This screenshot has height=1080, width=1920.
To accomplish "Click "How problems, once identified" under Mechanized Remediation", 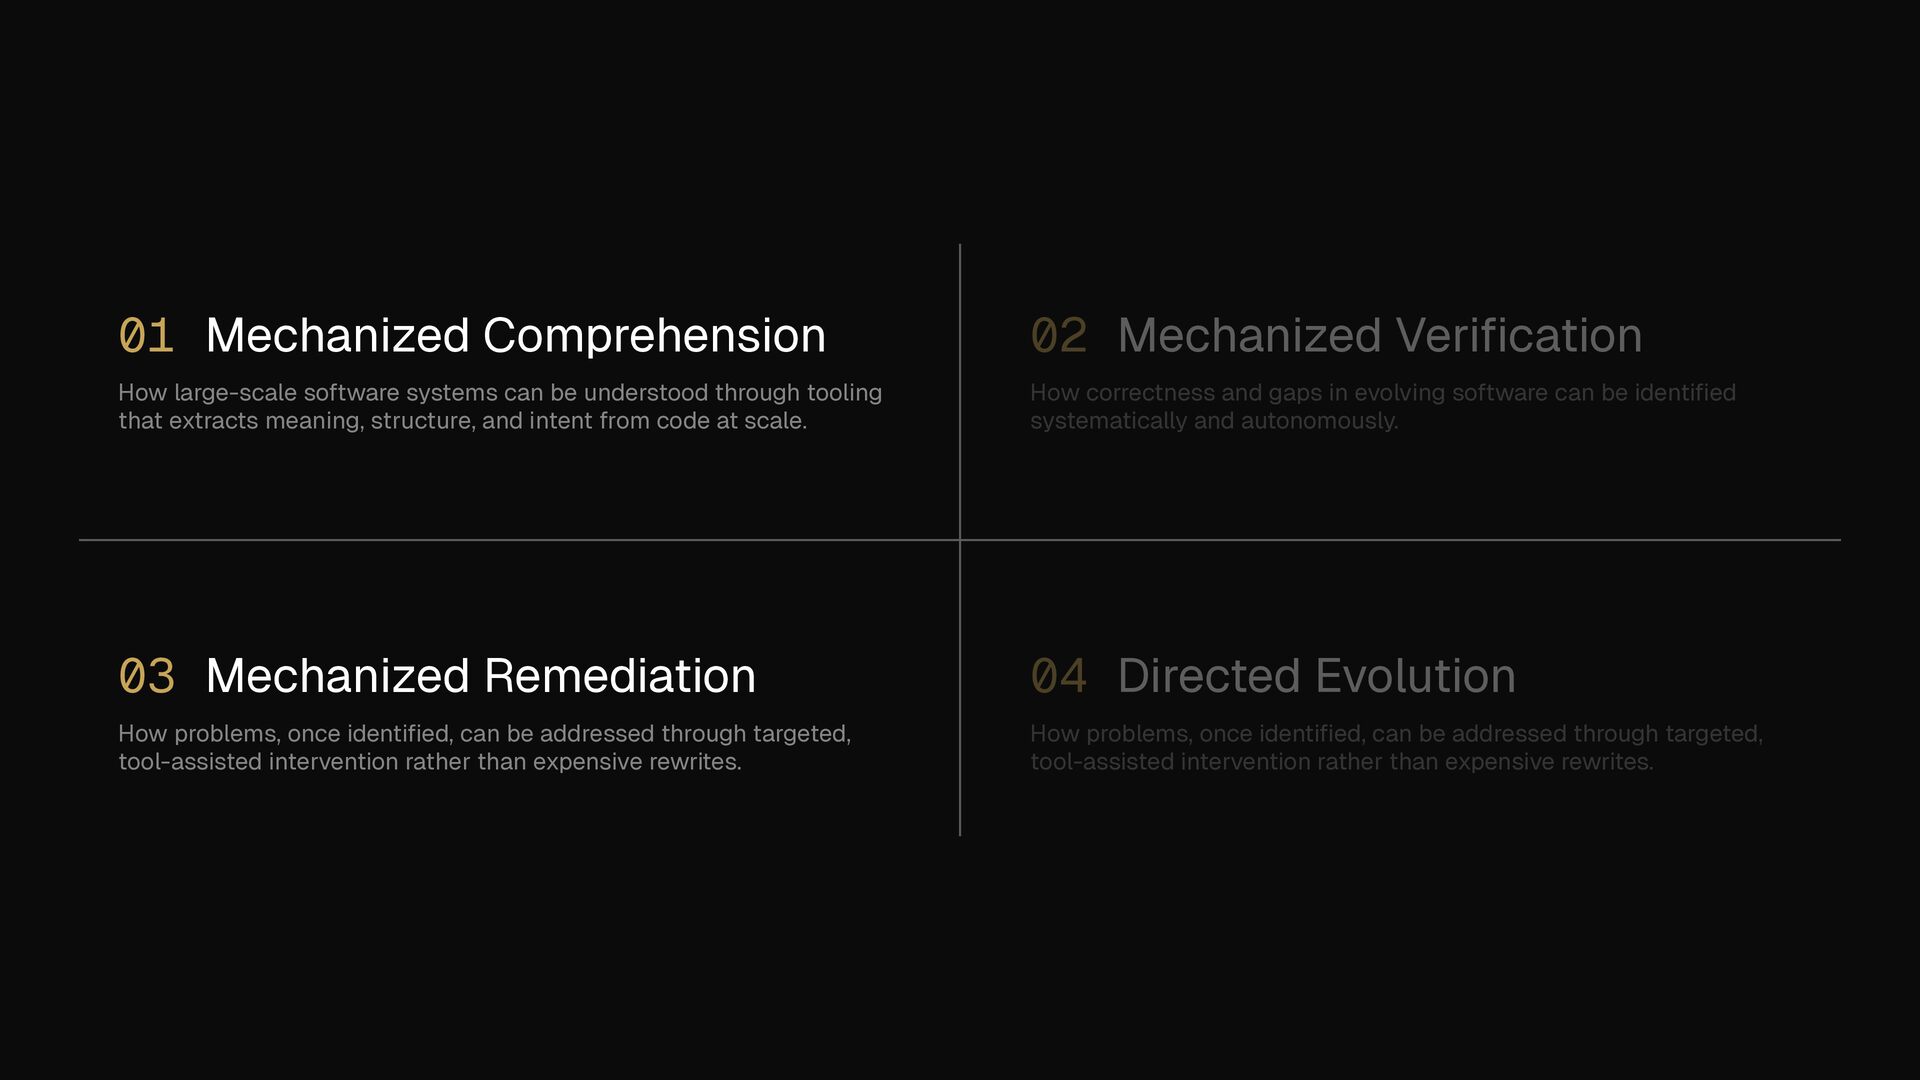I will (x=484, y=734).
